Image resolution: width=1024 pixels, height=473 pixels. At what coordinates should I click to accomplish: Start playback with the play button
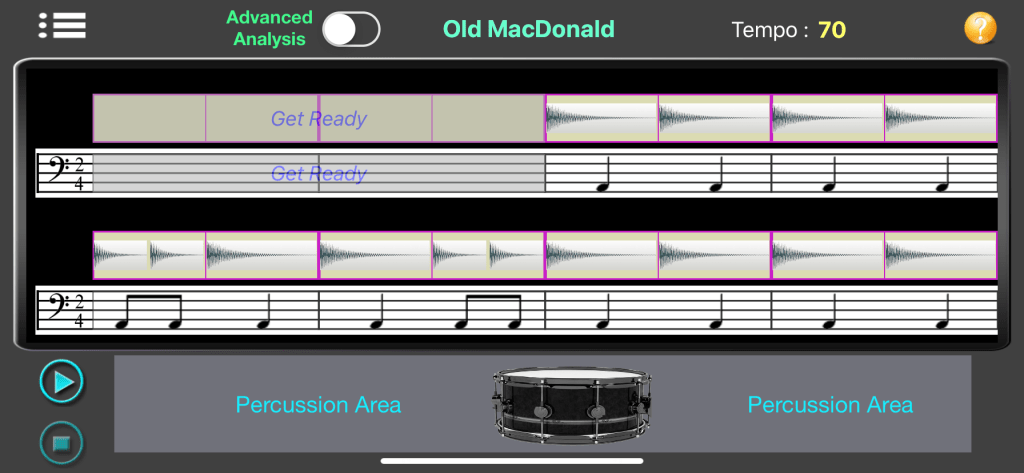coord(61,382)
